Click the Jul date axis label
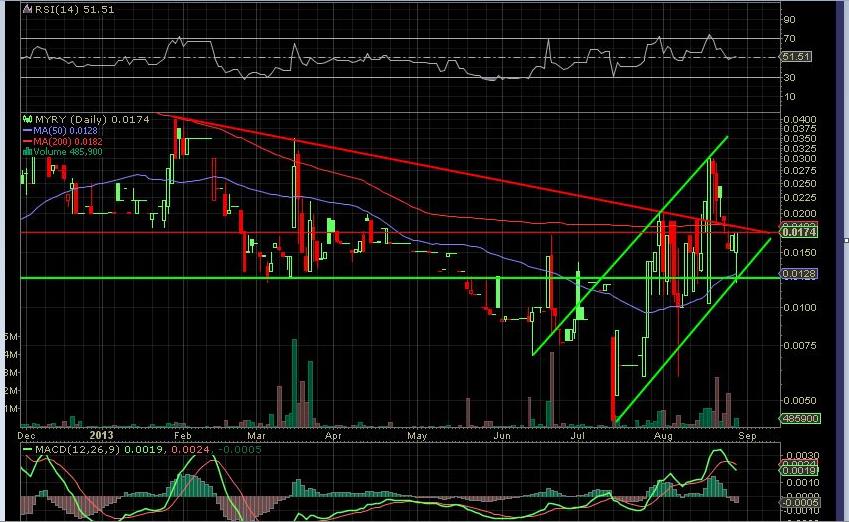Screen dimensions: 849x522 click(x=578, y=436)
